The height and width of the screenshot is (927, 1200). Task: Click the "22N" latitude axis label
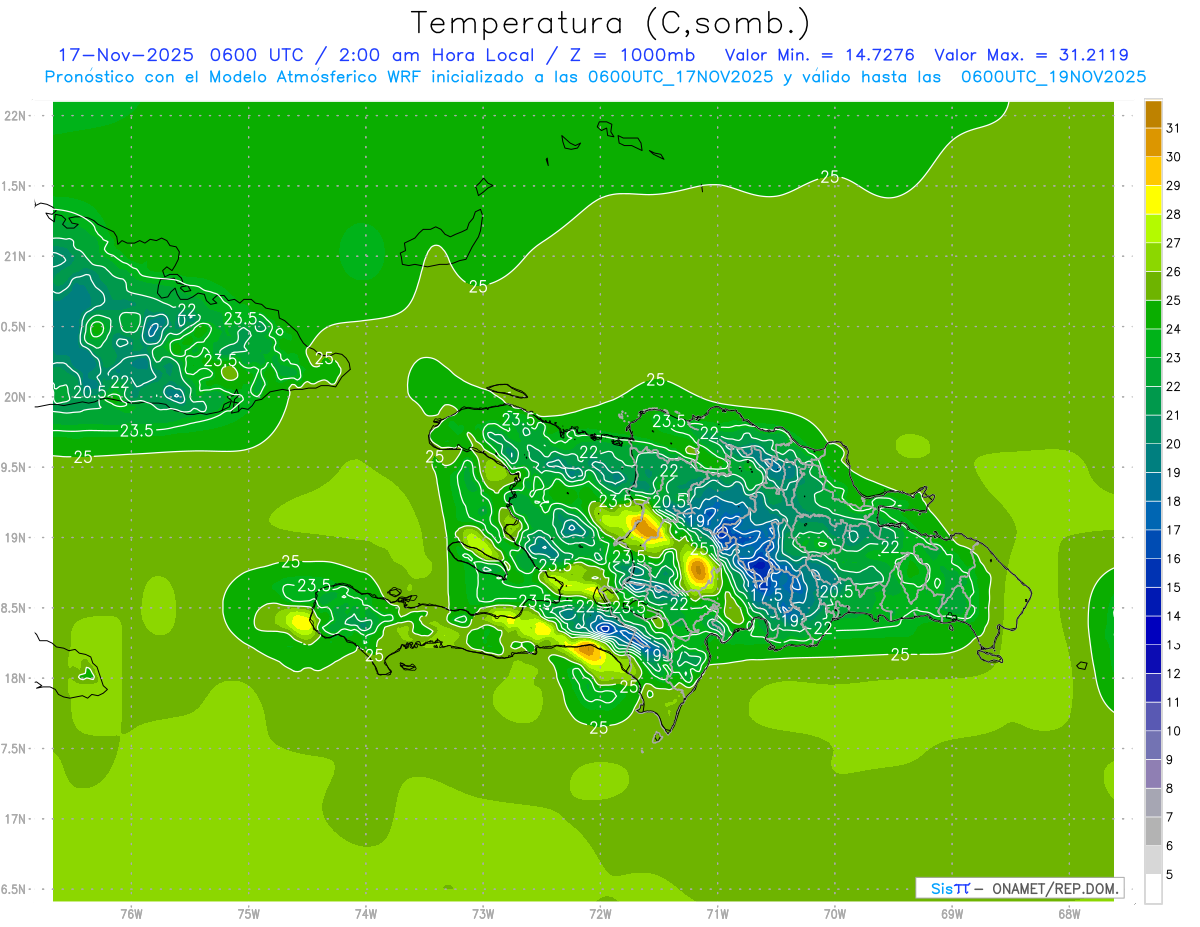click(16, 116)
